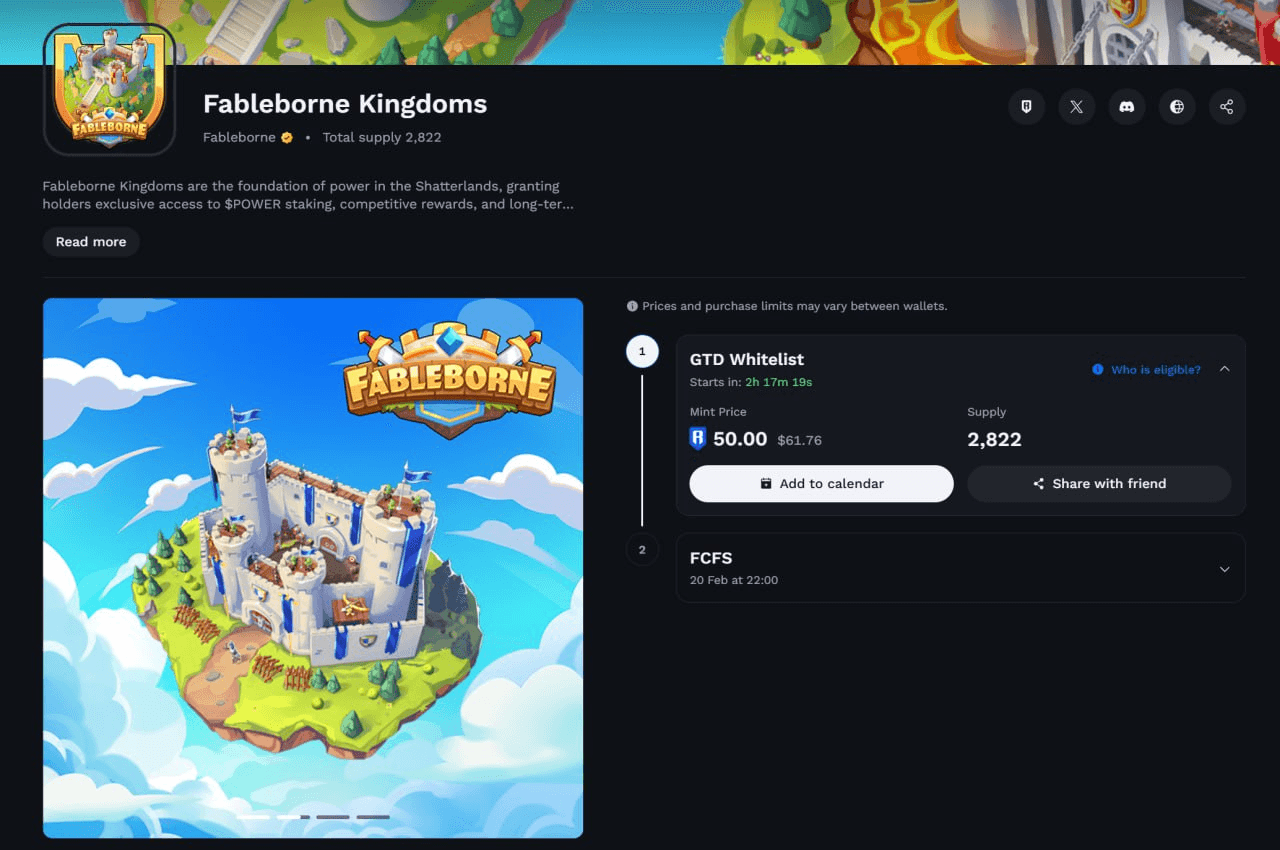Expand the FCFS mint stage panel

961,568
